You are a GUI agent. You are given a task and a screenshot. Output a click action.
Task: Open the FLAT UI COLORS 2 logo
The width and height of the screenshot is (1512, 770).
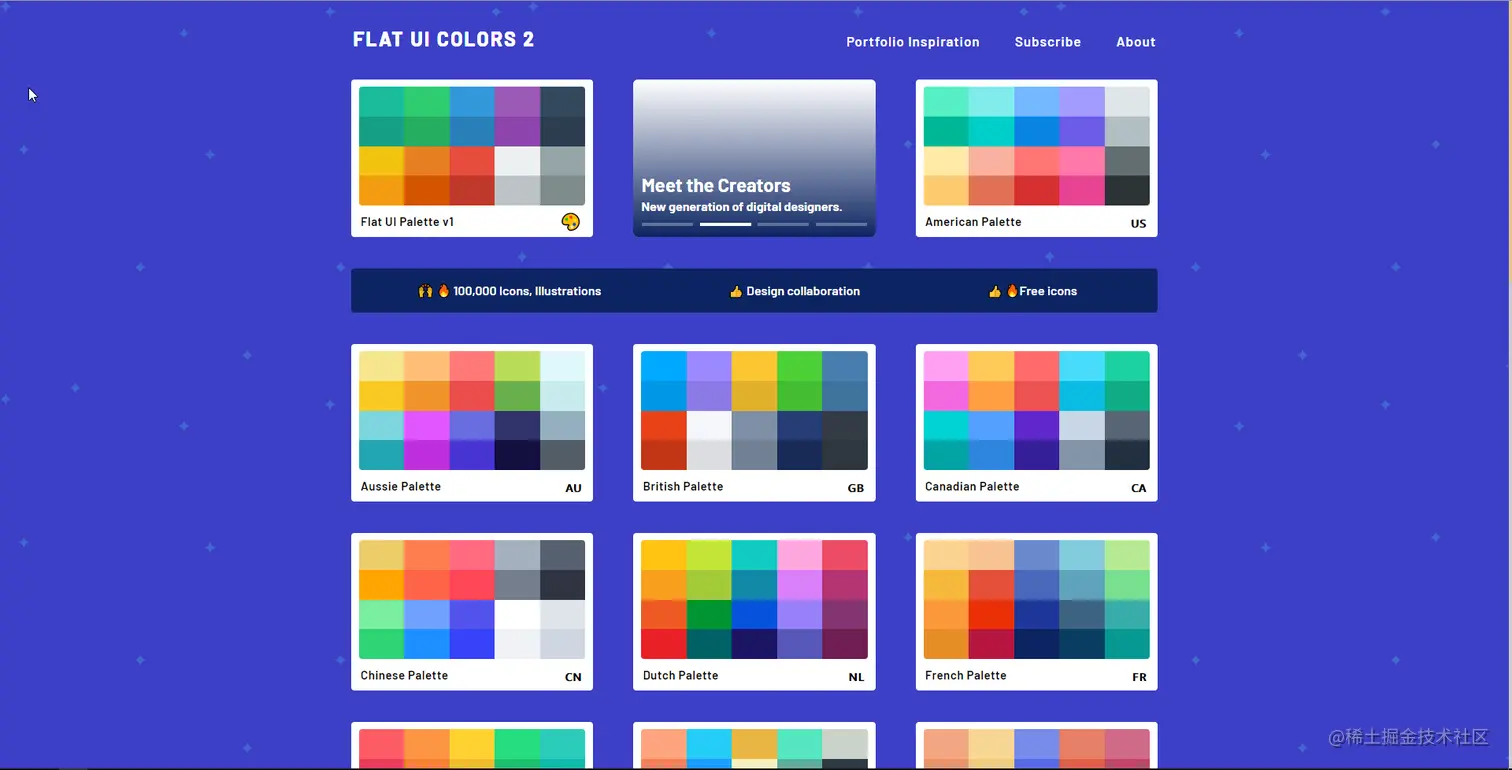point(443,40)
